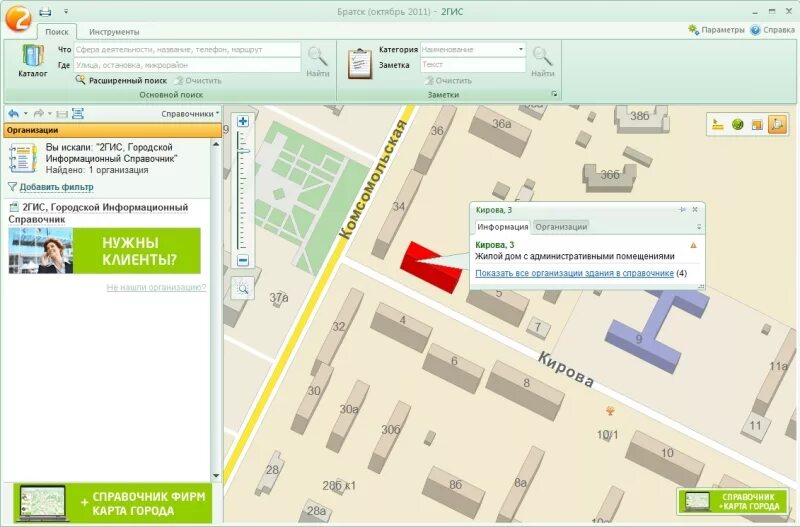This screenshot has width=800, height=527.
Task: Click the Комсомольская street label
Action: pos(373,179)
